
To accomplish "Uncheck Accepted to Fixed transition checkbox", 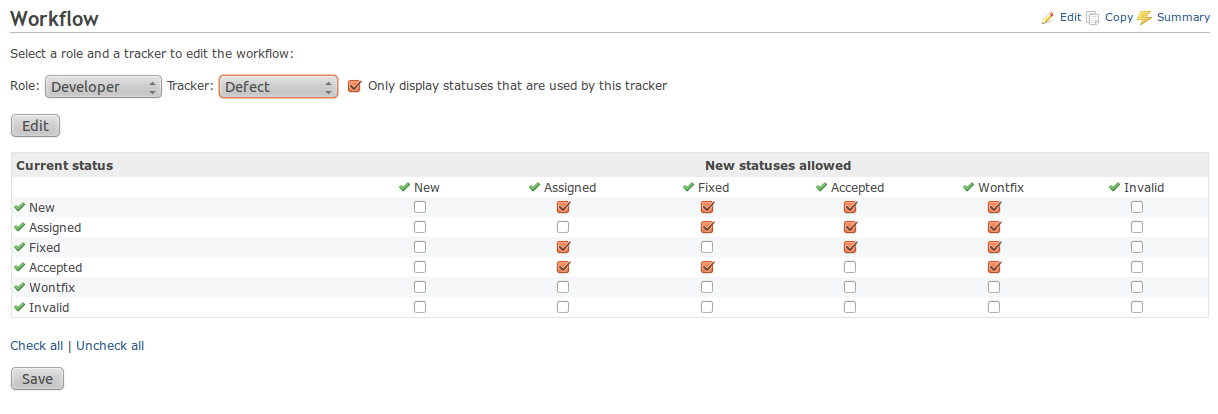I will pyautogui.click(x=707, y=267).
